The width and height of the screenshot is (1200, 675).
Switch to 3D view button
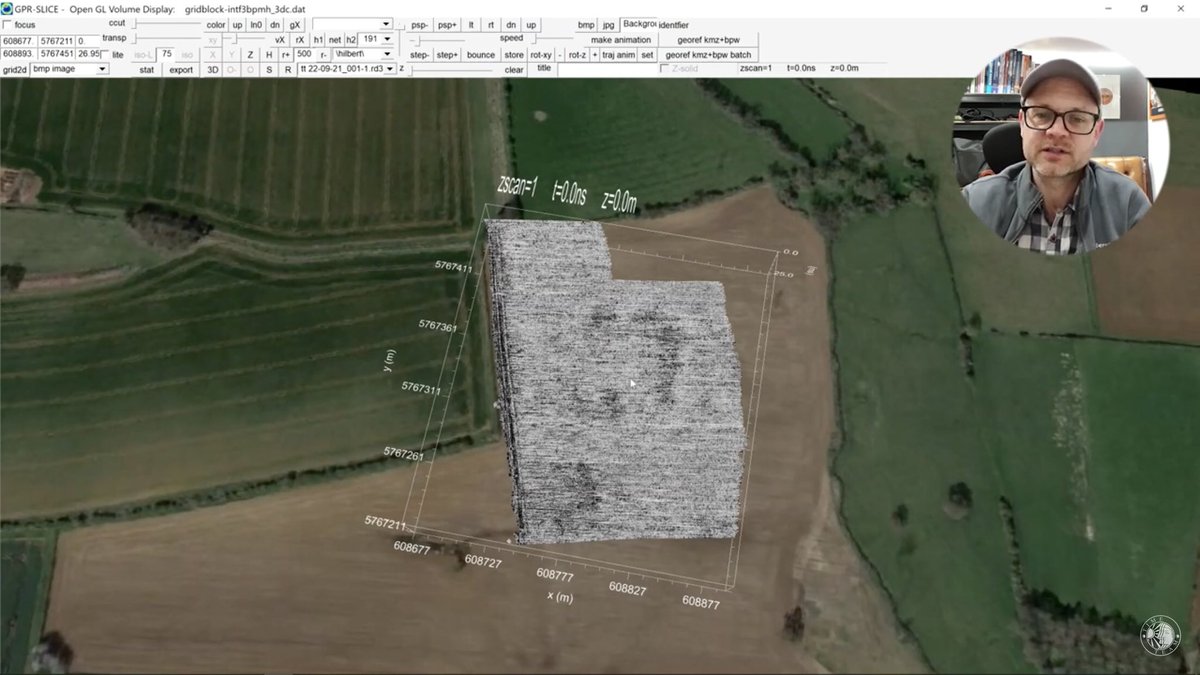tap(212, 69)
